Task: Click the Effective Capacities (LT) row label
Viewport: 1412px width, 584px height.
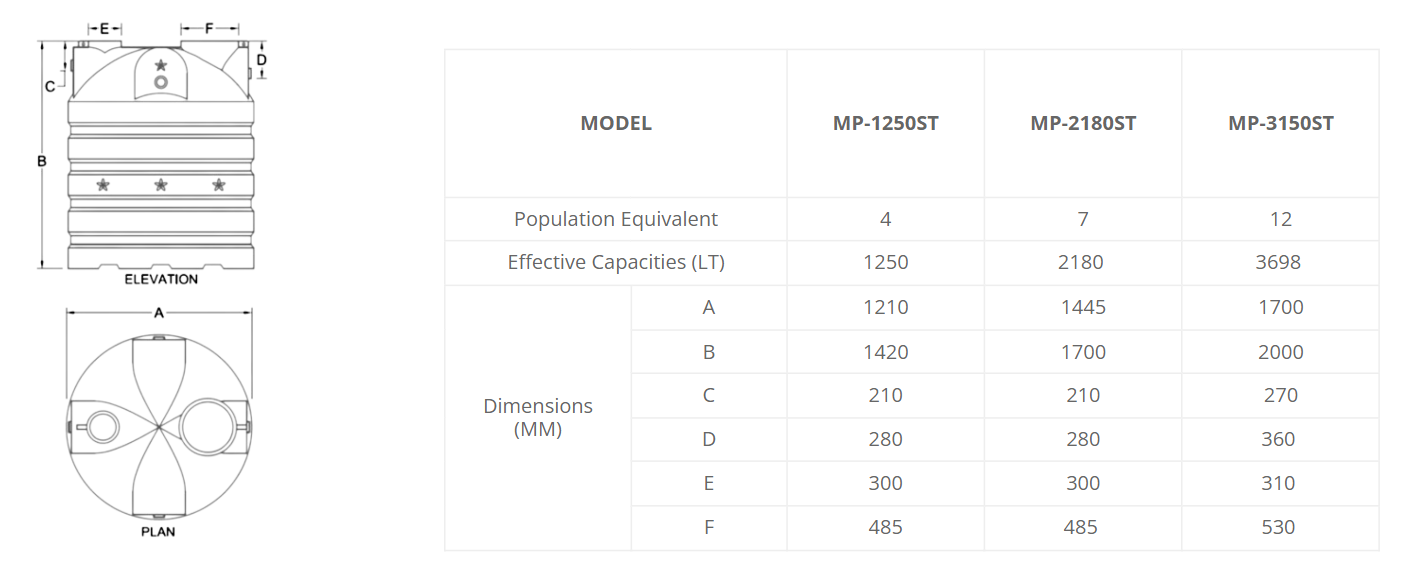Action: pos(616,263)
